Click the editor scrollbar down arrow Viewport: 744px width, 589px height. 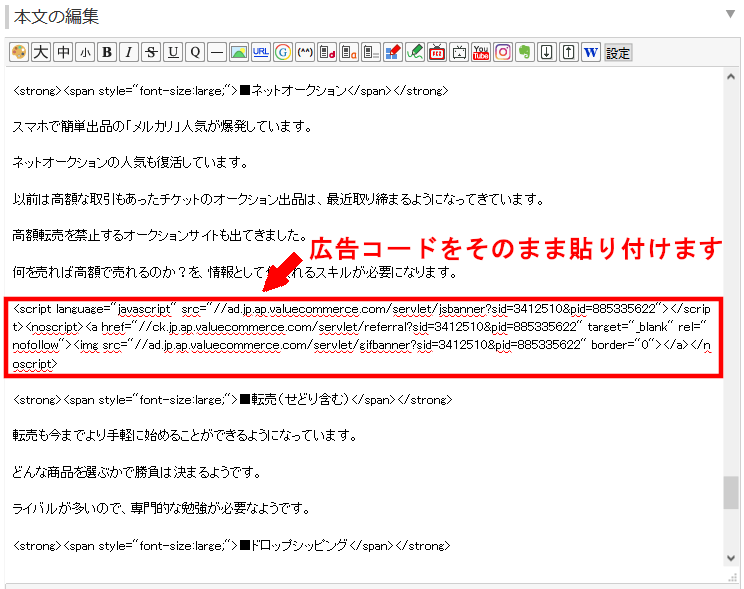(731, 558)
